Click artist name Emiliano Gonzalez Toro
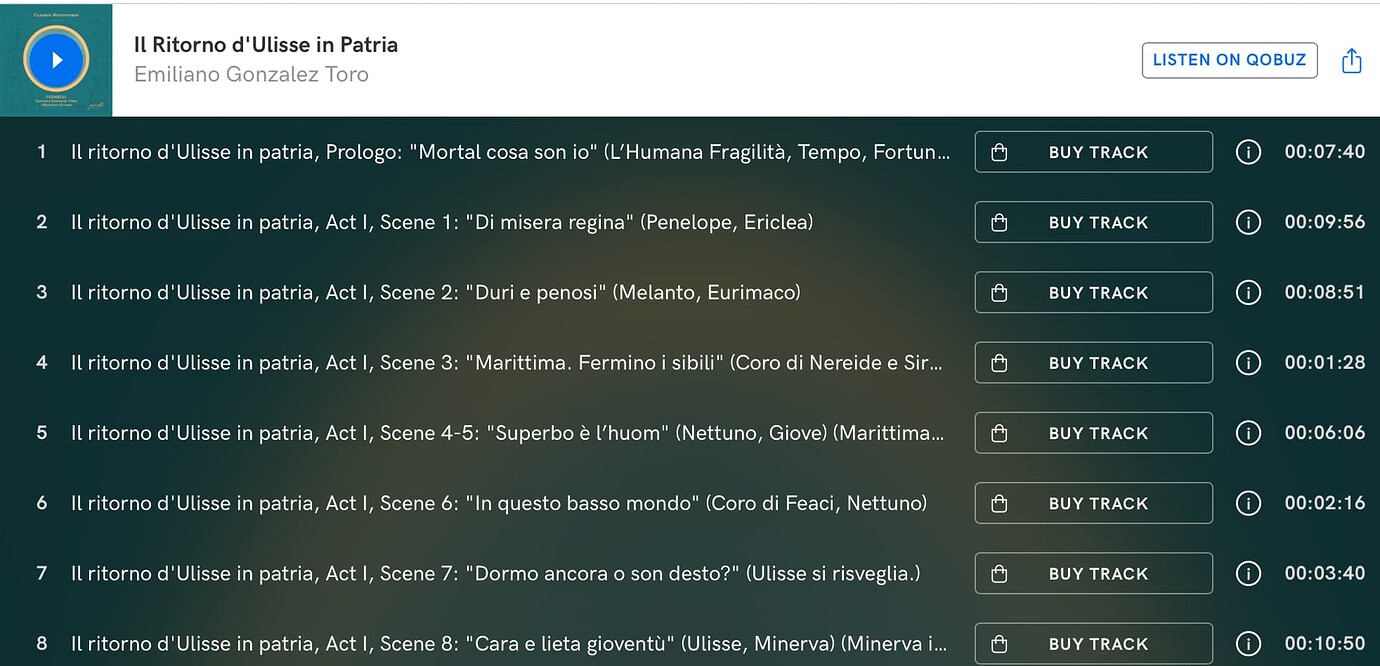 click(251, 75)
